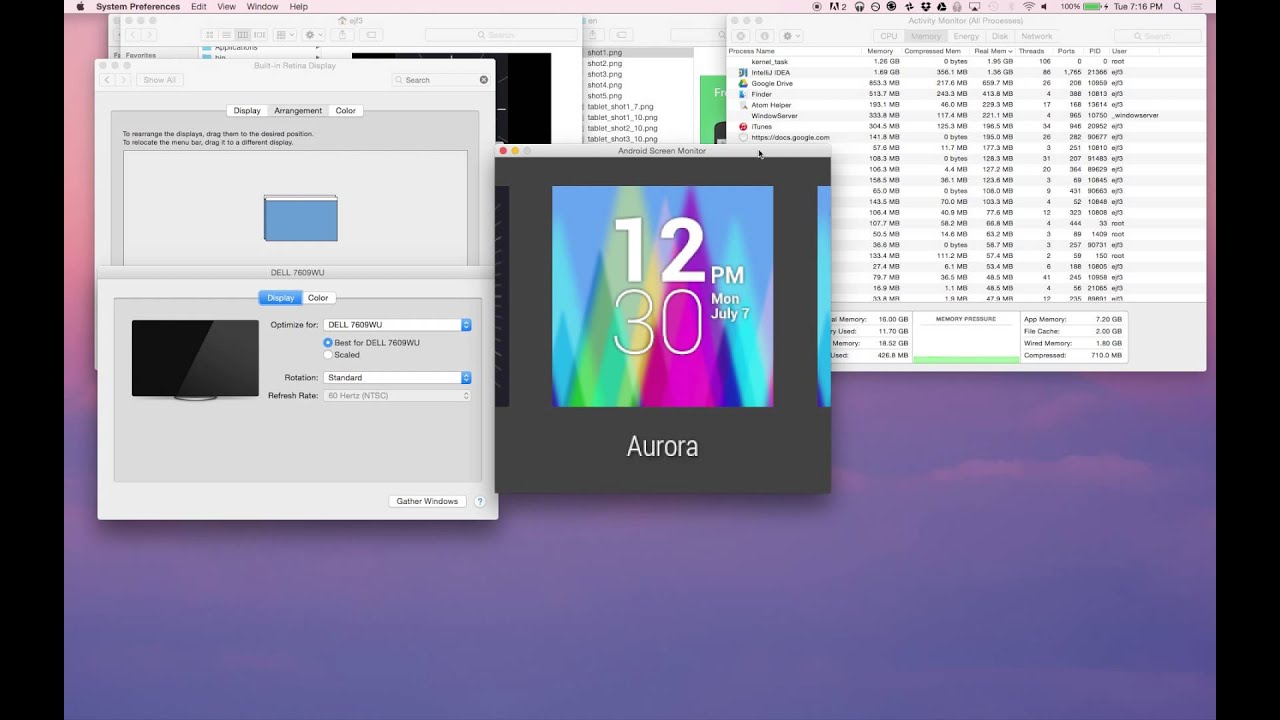Switch Finder to column view
The height and width of the screenshot is (720, 1280).
point(243,35)
